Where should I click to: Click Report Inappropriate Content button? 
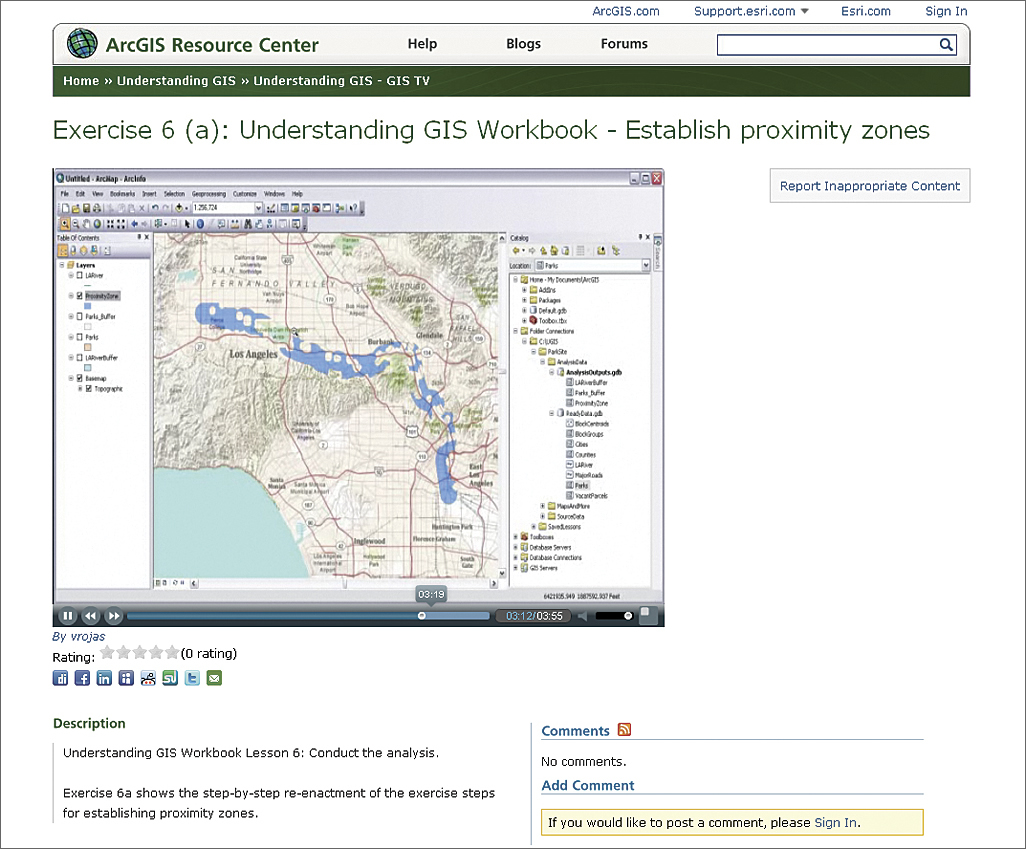pyautogui.click(x=870, y=186)
